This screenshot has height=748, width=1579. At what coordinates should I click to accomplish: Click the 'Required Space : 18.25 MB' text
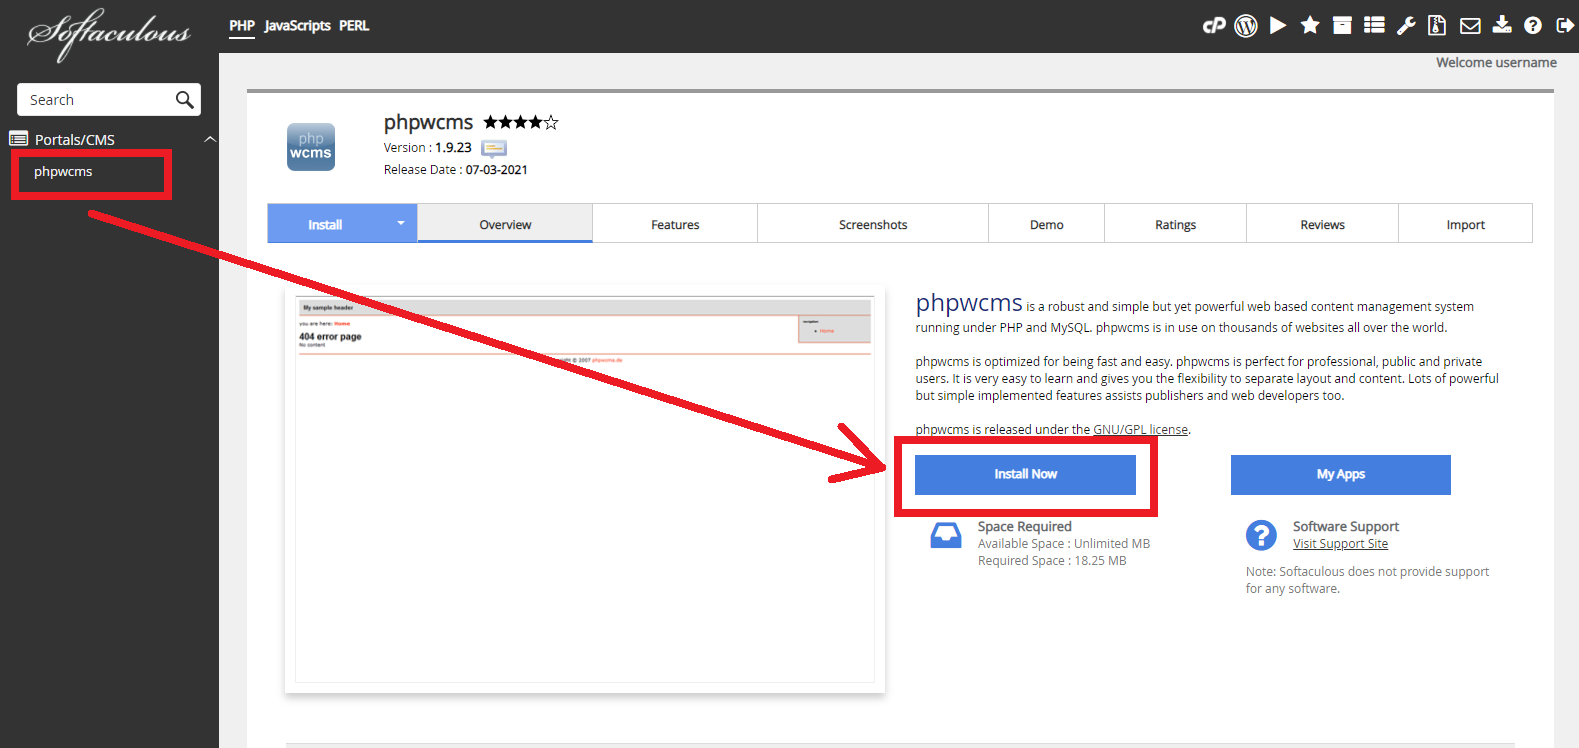(1052, 561)
